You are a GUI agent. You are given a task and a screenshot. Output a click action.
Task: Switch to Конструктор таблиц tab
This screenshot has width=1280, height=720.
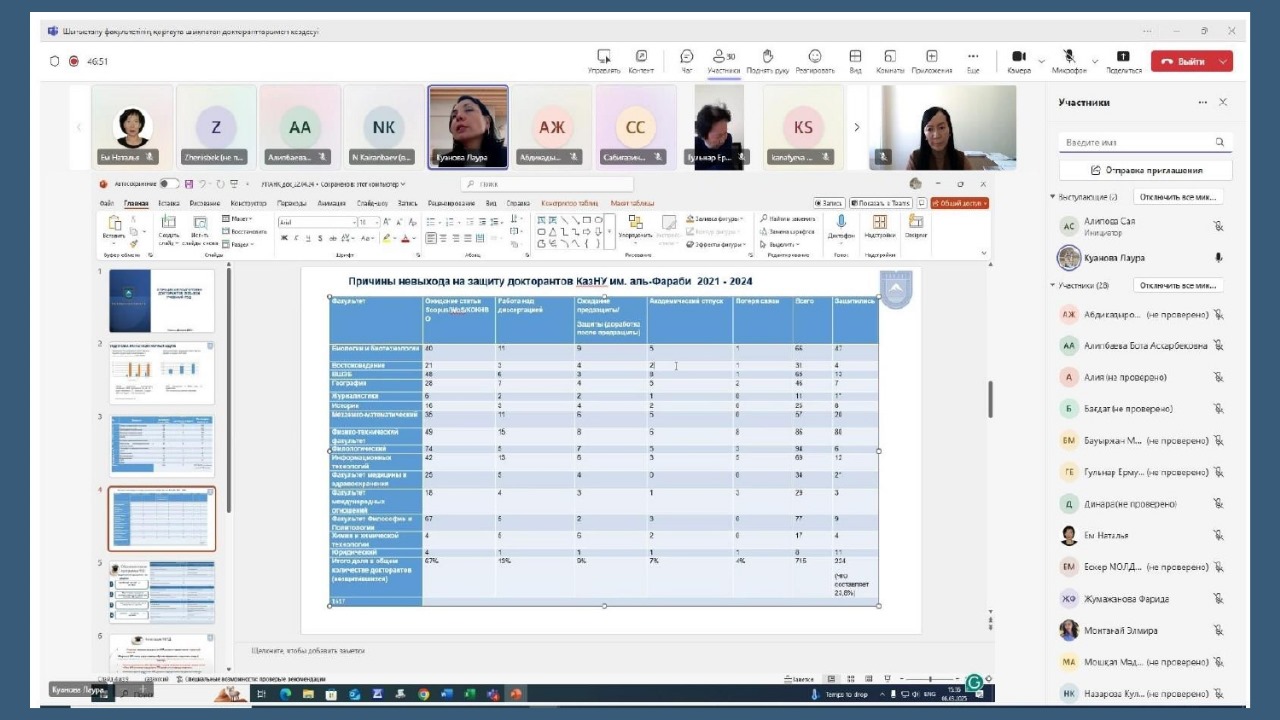(x=570, y=203)
